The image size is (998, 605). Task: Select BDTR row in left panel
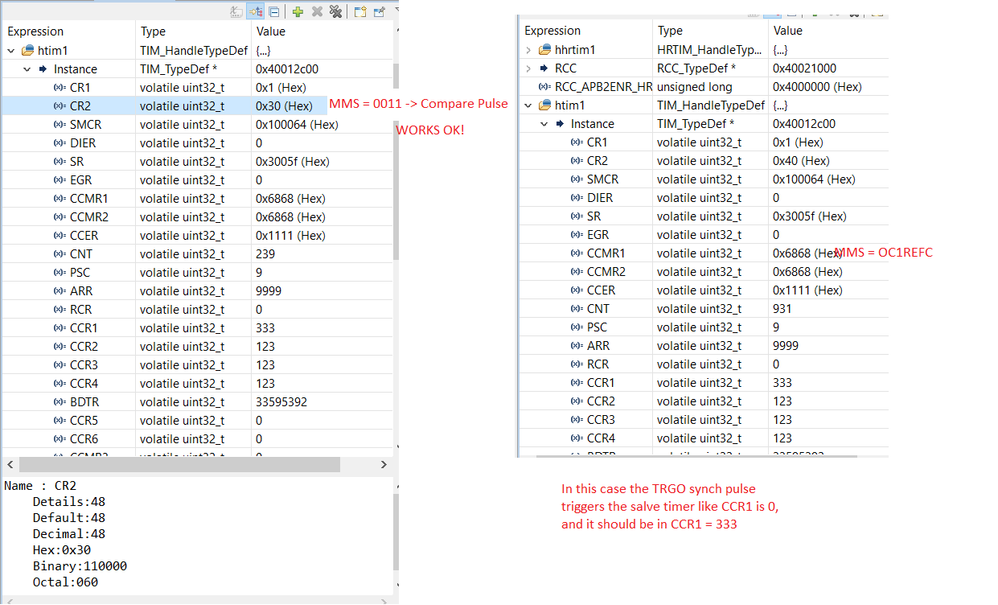197,402
